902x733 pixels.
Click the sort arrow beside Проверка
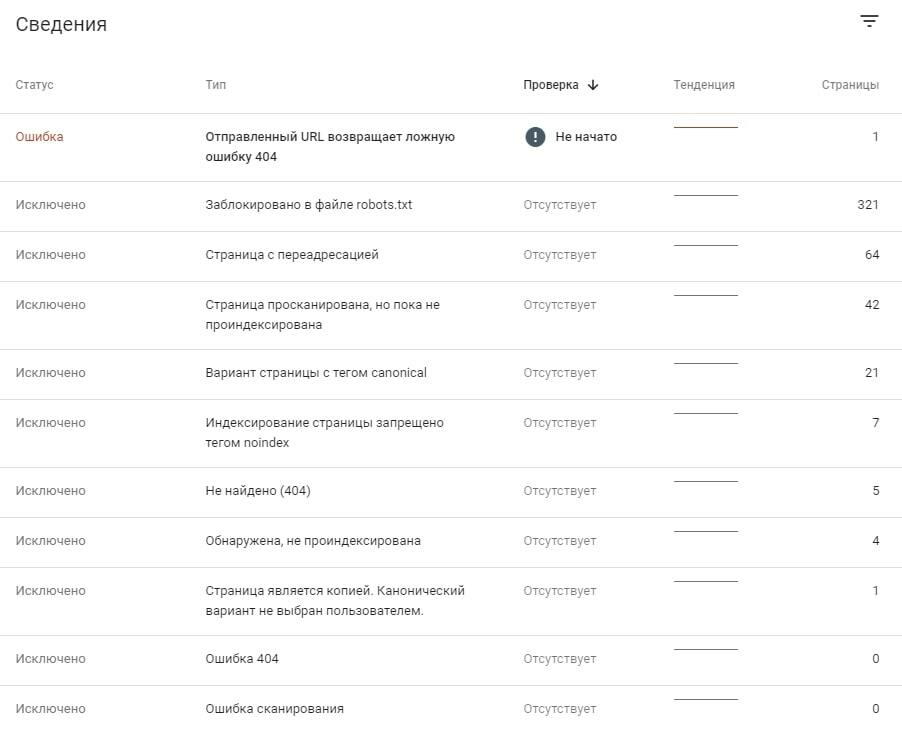593,85
